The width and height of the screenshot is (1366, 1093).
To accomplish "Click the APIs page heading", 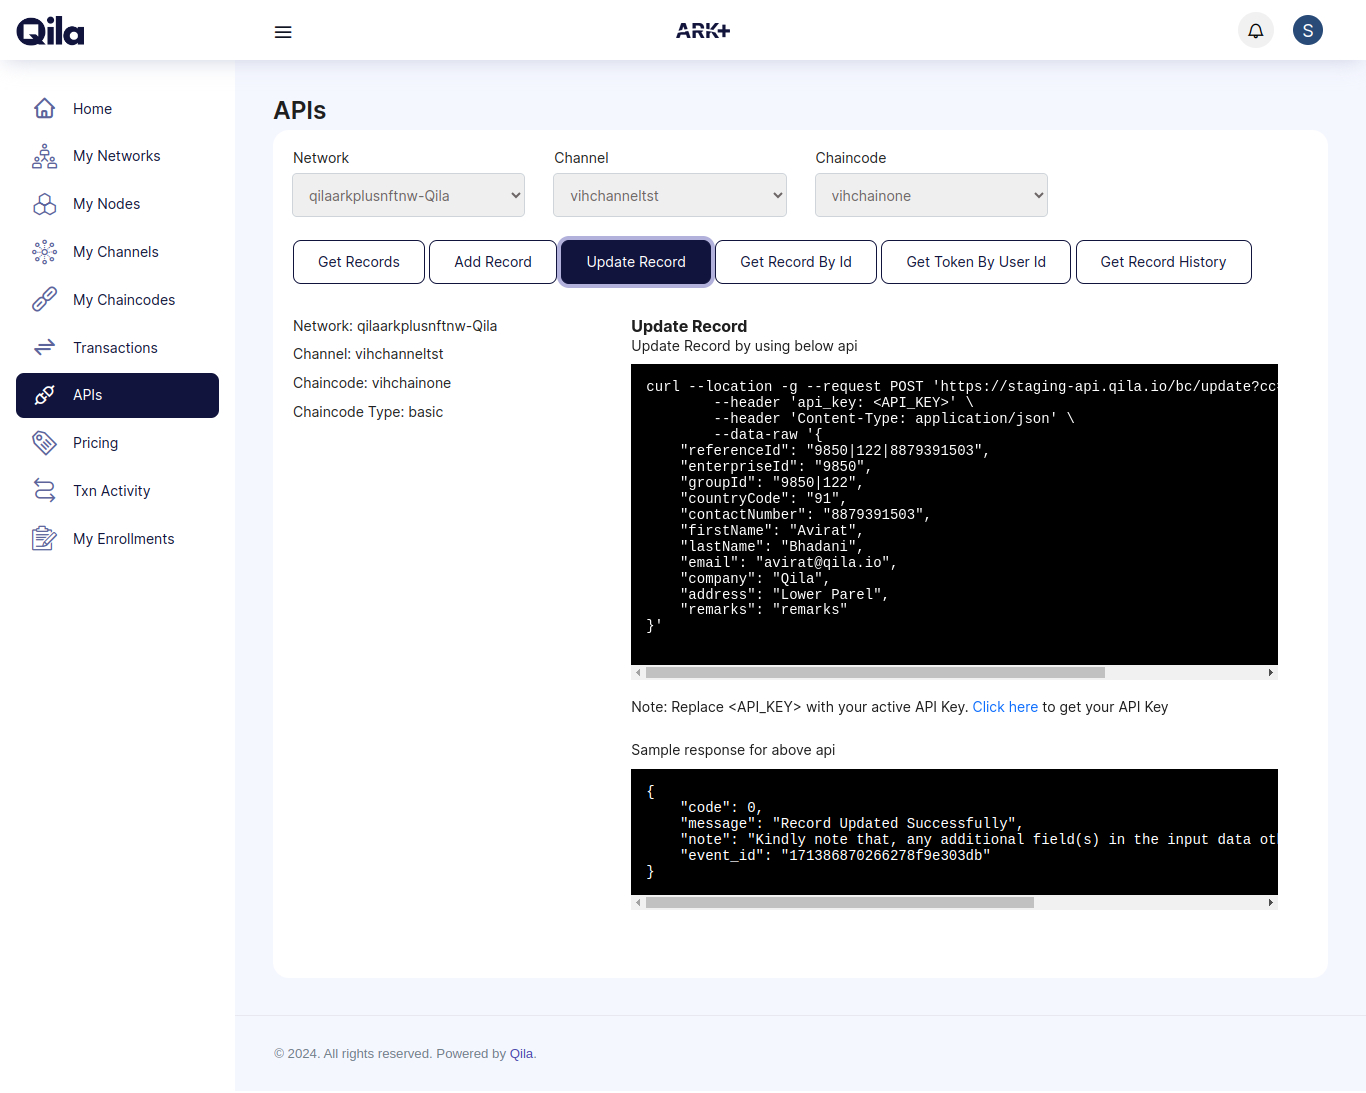I will [300, 110].
